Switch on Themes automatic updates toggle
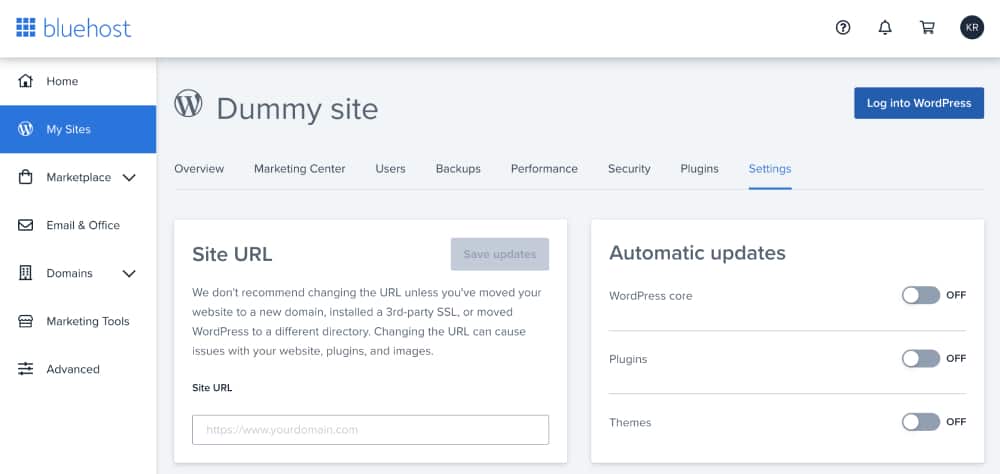The height and width of the screenshot is (474, 1000). [x=920, y=422]
